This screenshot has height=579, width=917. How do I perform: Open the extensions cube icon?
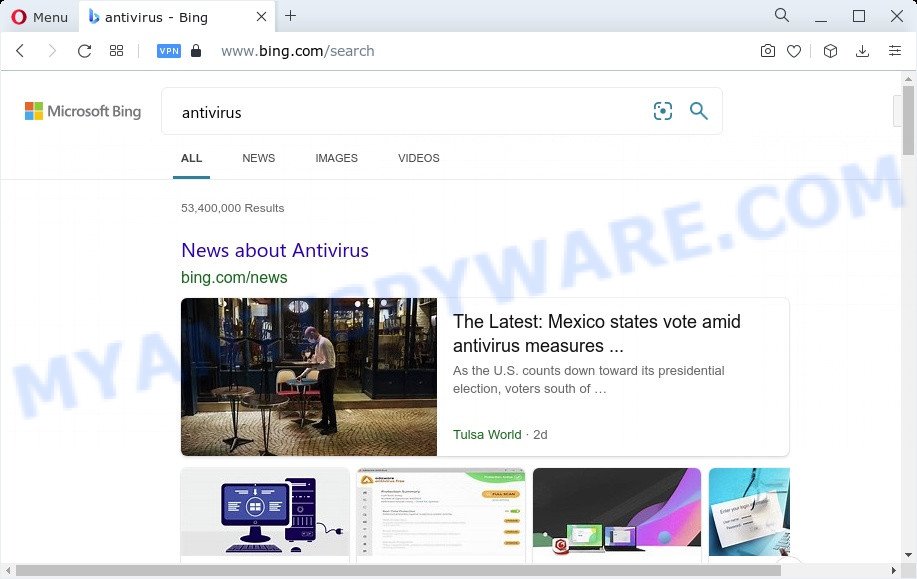coord(830,51)
